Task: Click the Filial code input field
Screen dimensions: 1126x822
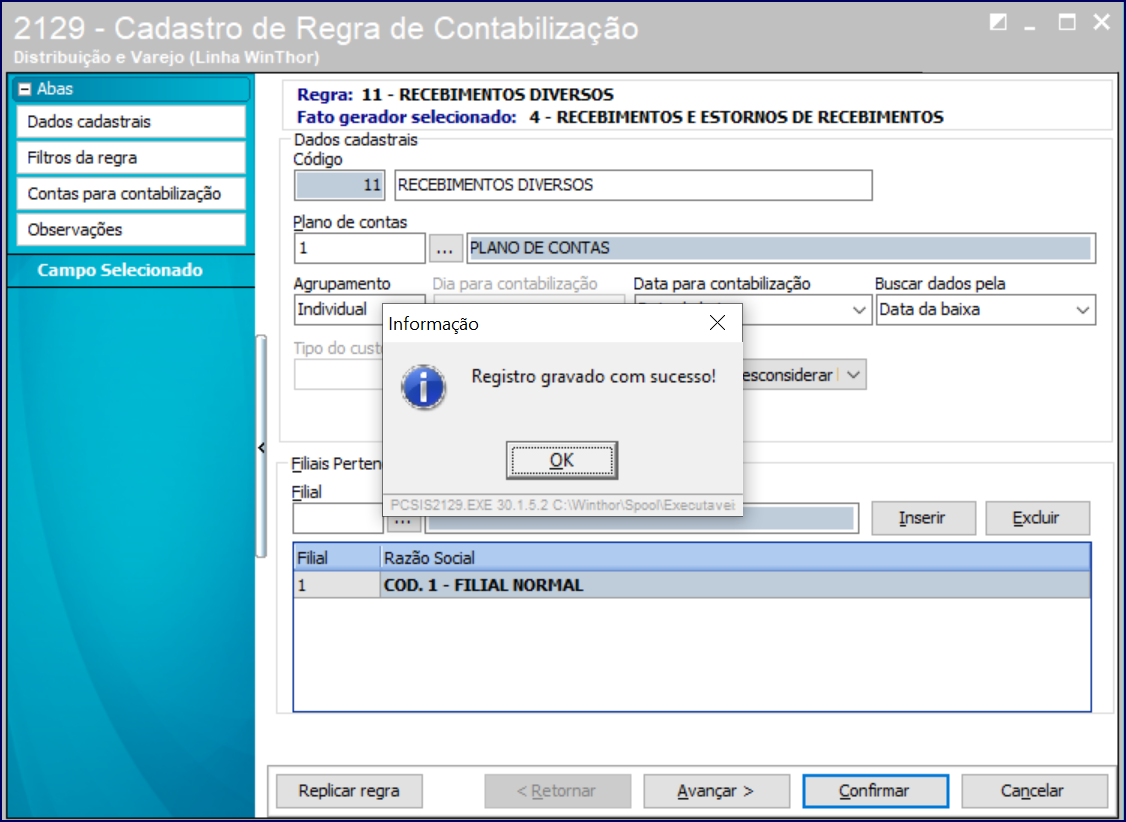Action: click(x=338, y=518)
